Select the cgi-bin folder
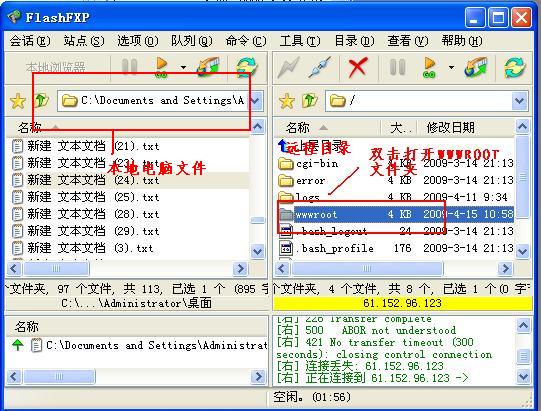 (x=396, y=163)
